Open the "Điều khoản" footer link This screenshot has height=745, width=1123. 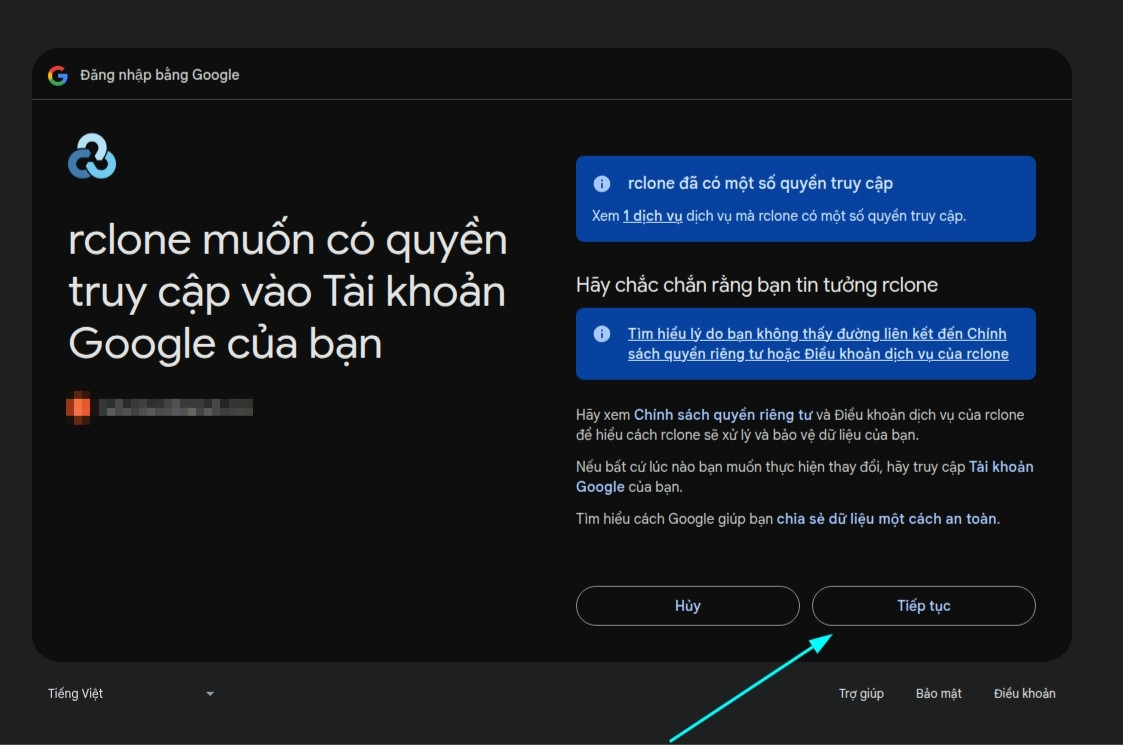click(x=1023, y=692)
